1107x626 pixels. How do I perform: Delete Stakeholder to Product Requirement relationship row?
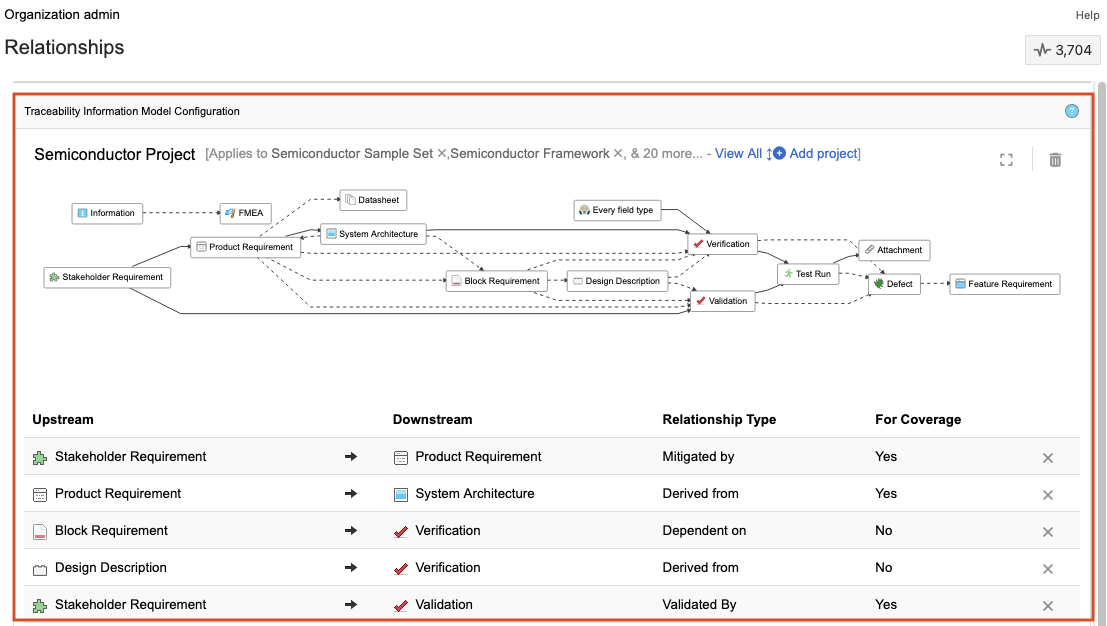1048,458
